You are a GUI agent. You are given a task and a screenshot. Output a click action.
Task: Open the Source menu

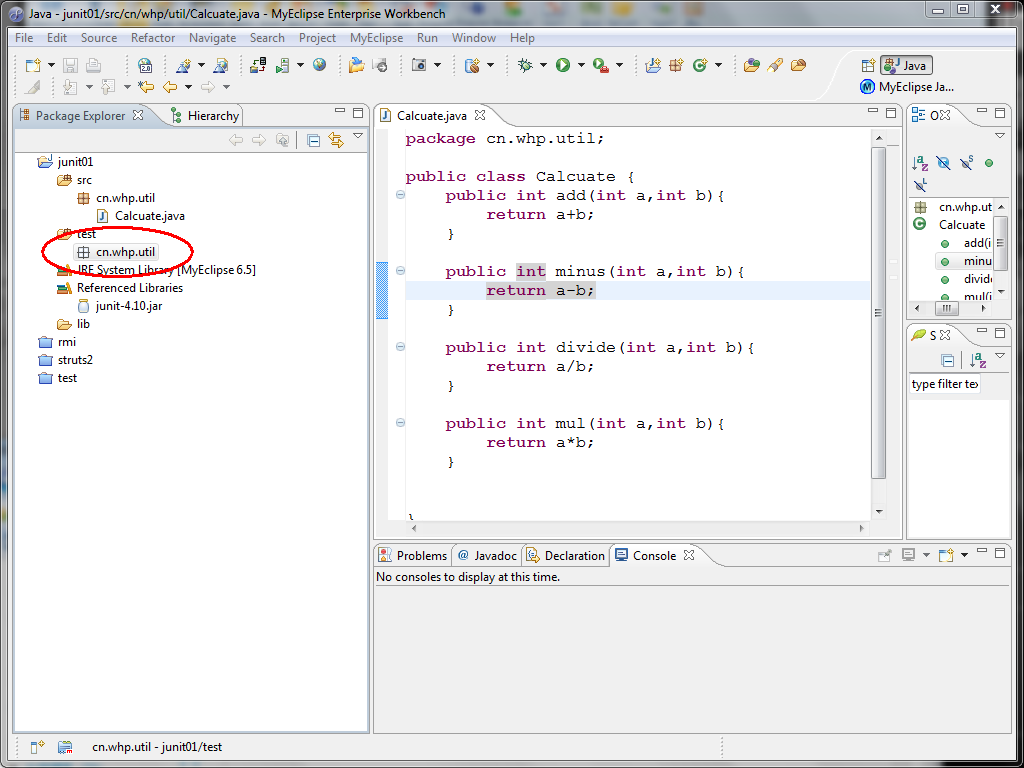tap(99, 38)
